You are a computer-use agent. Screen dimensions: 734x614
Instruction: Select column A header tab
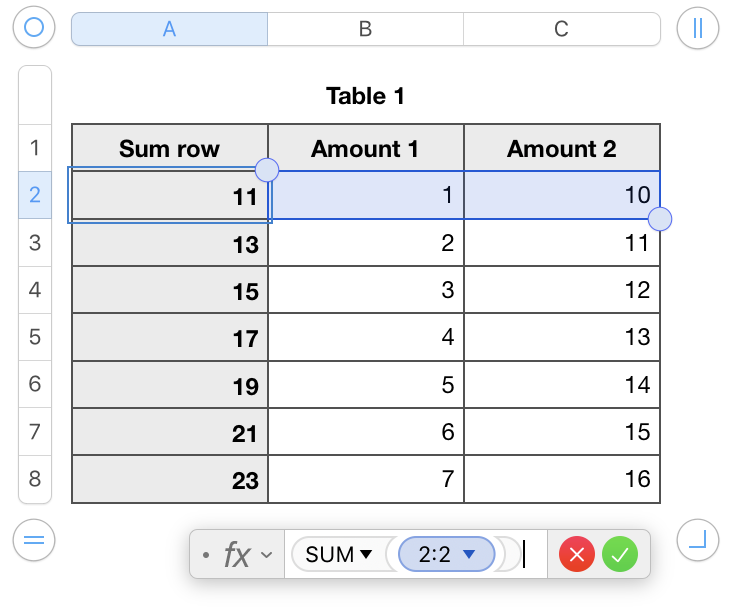(x=169, y=29)
